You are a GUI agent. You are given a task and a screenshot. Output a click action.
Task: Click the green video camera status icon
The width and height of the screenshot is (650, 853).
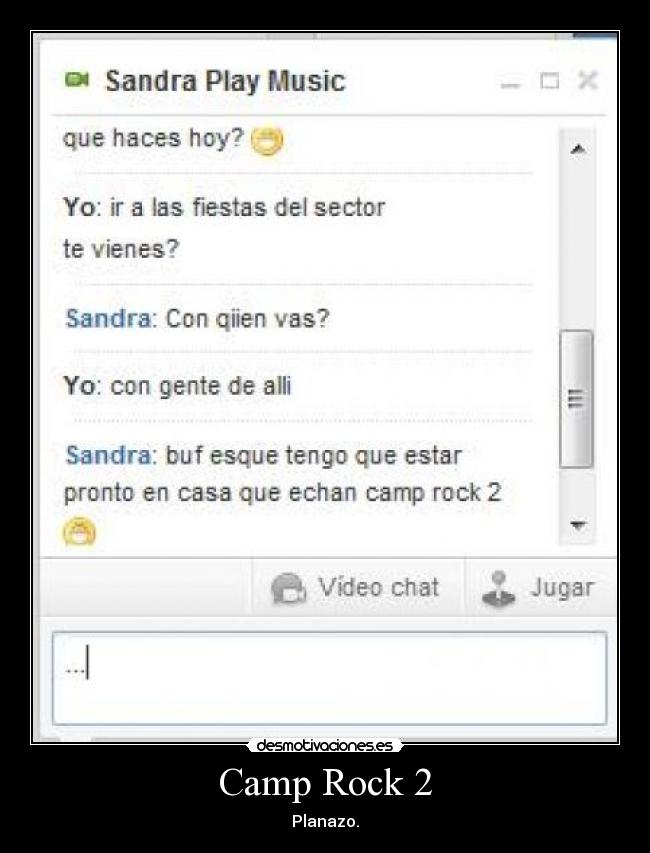tap(77, 80)
